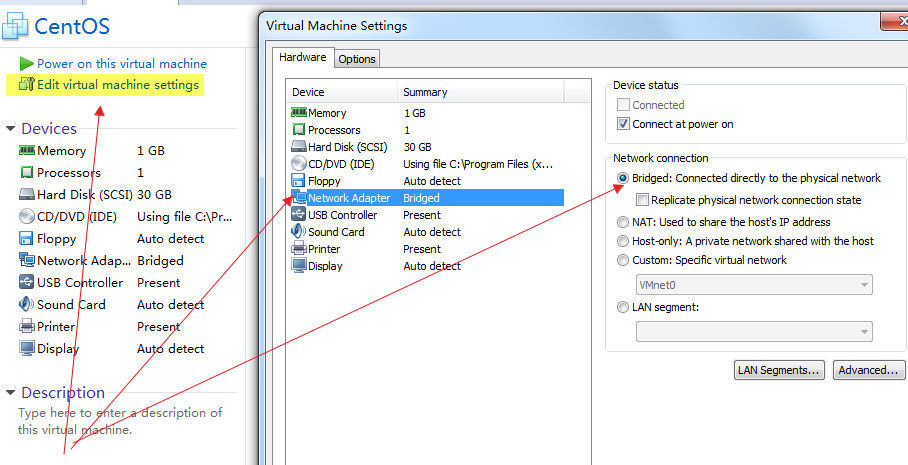Image resolution: width=908 pixels, height=465 pixels.
Task: Click the wrench icon beside Edit settings
Action: pyautogui.click(x=27, y=85)
